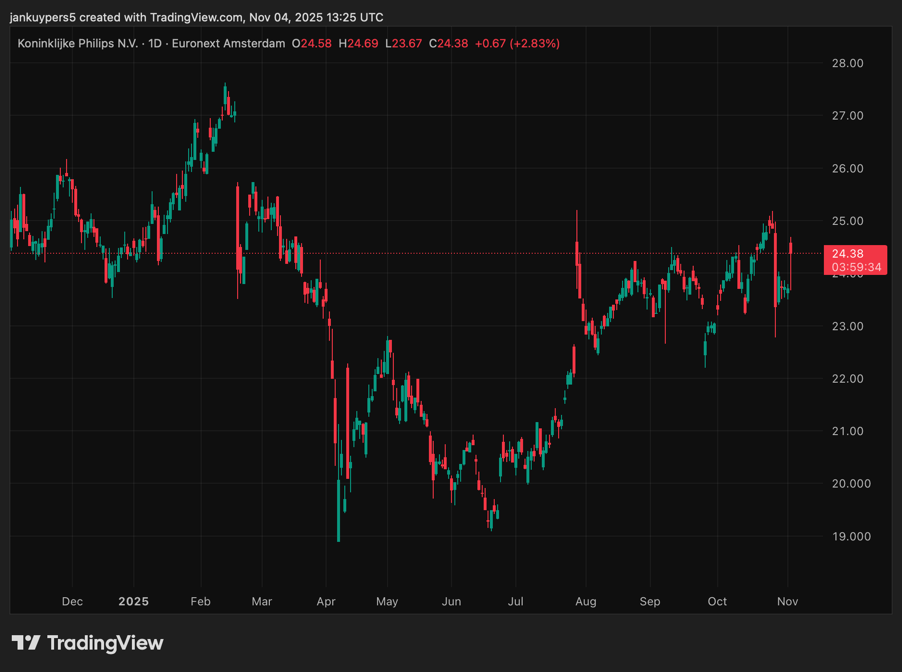Click the Apr time axis label
The height and width of the screenshot is (672, 902).
click(326, 601)
